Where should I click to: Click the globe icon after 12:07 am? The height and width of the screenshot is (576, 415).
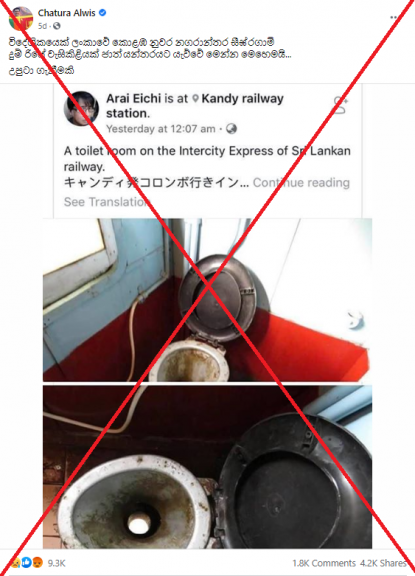point(231,129)
